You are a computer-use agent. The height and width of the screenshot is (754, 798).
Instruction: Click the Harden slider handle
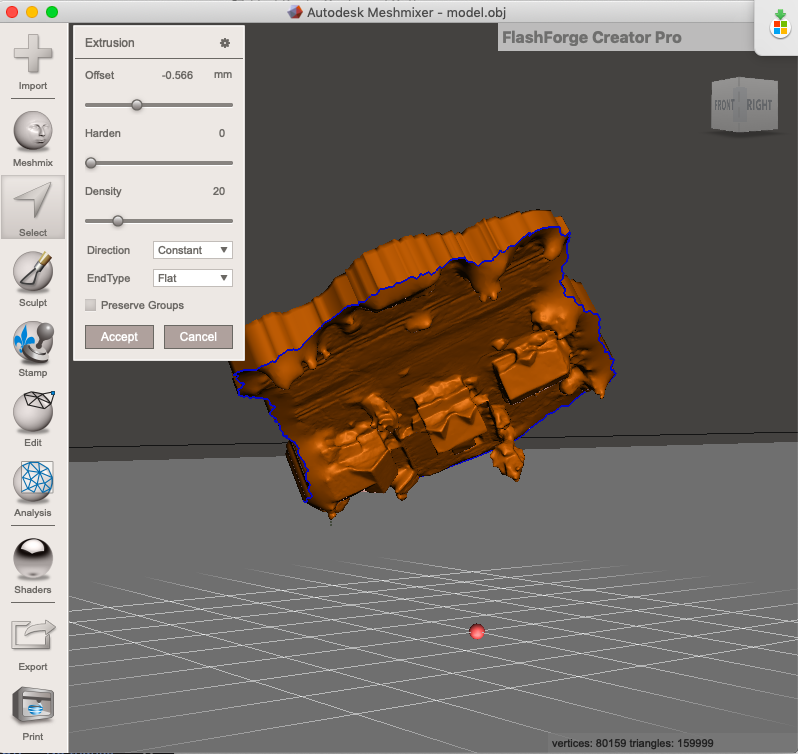[x=91, y=163]
